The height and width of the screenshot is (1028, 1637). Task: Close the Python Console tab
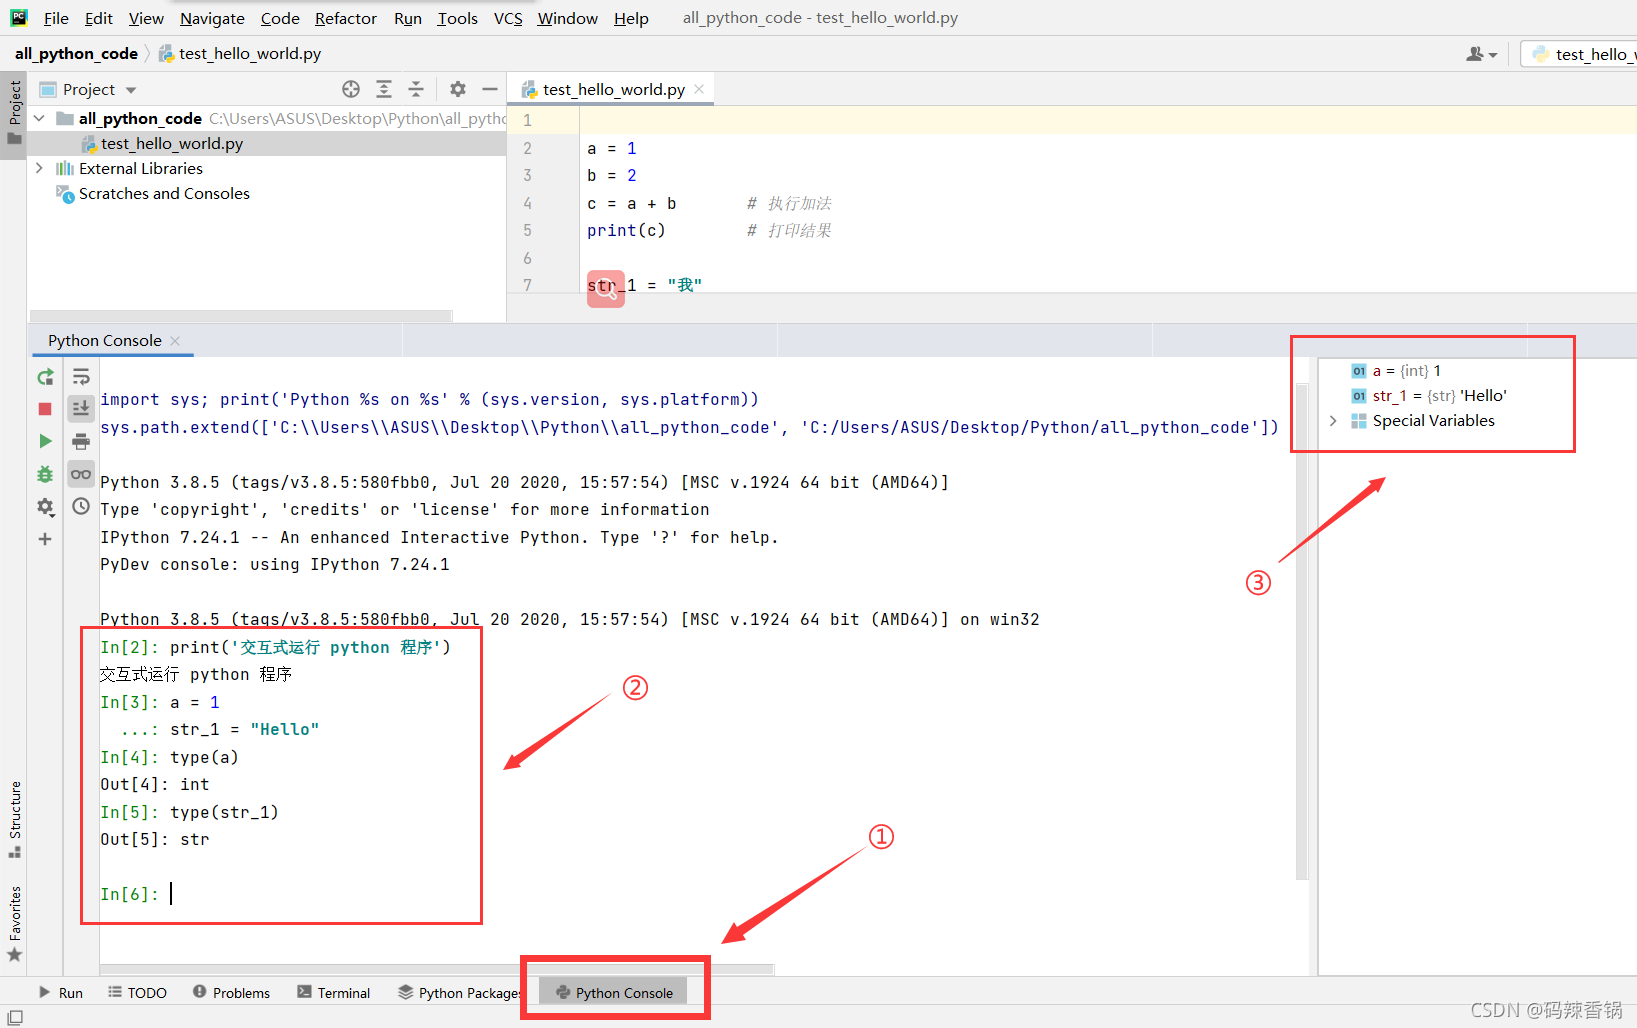(x=175, y=341)
